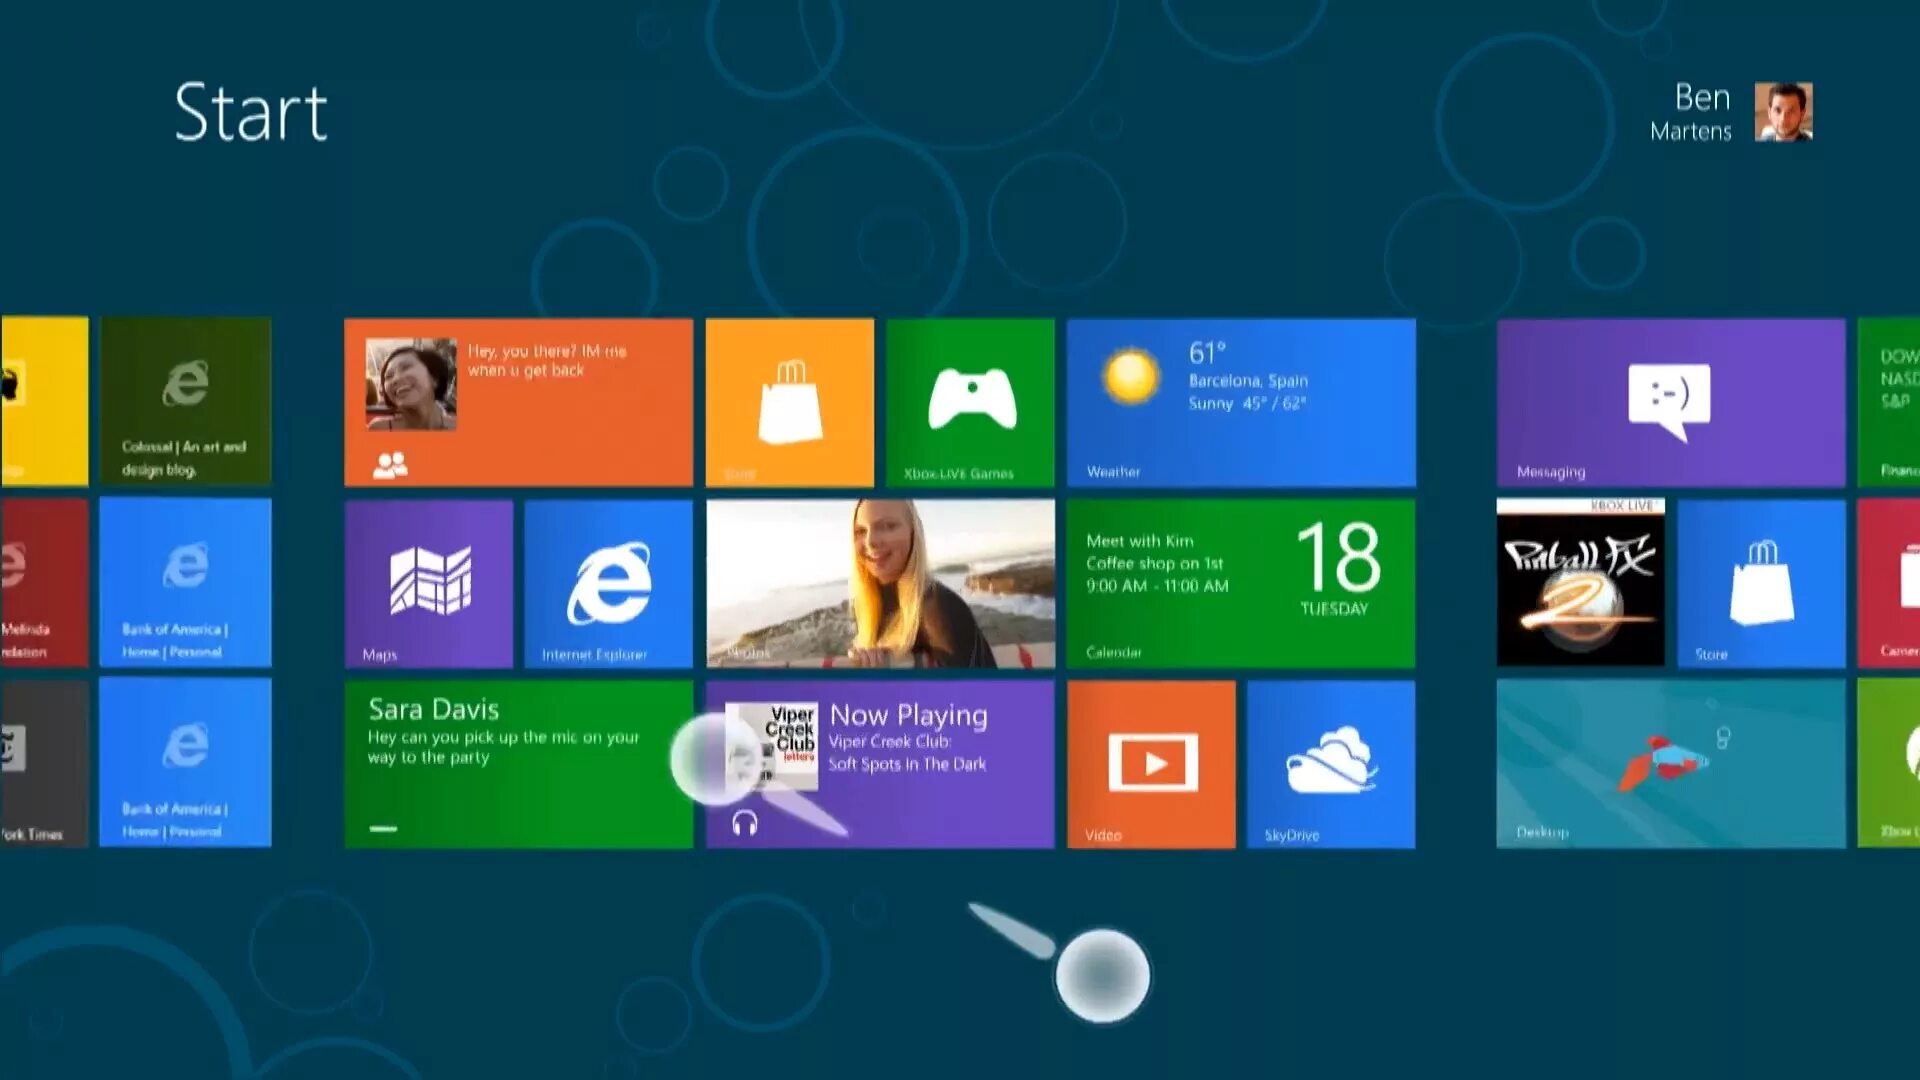Open the orange Store tile with shopping bag
1920x1080 pixels.
[x=789, y=403]
